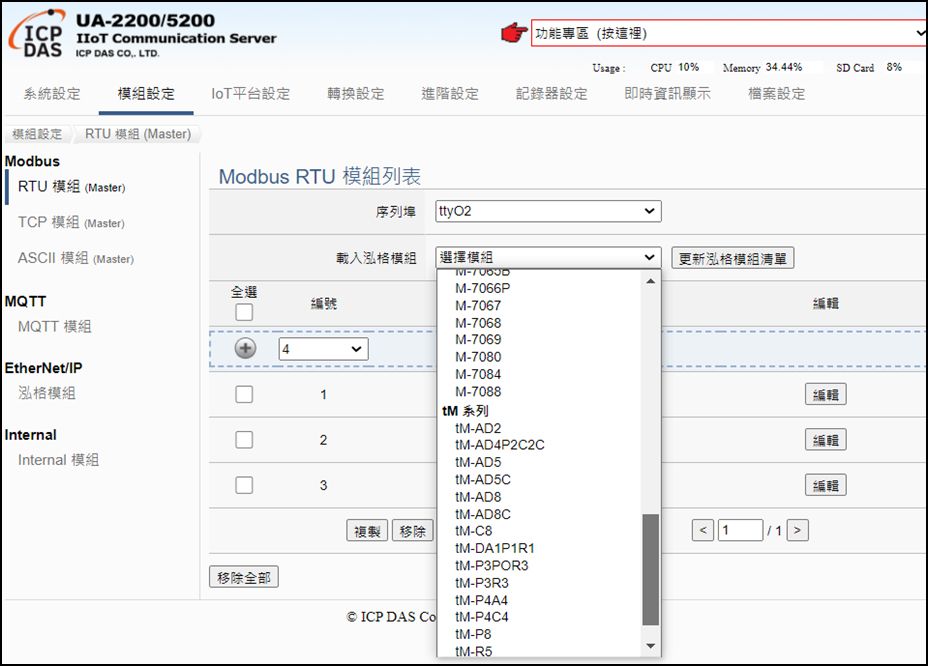The image size is (928, 666).
Task: Choose tM-P3R3 from the module list
Action: point(540,583)
